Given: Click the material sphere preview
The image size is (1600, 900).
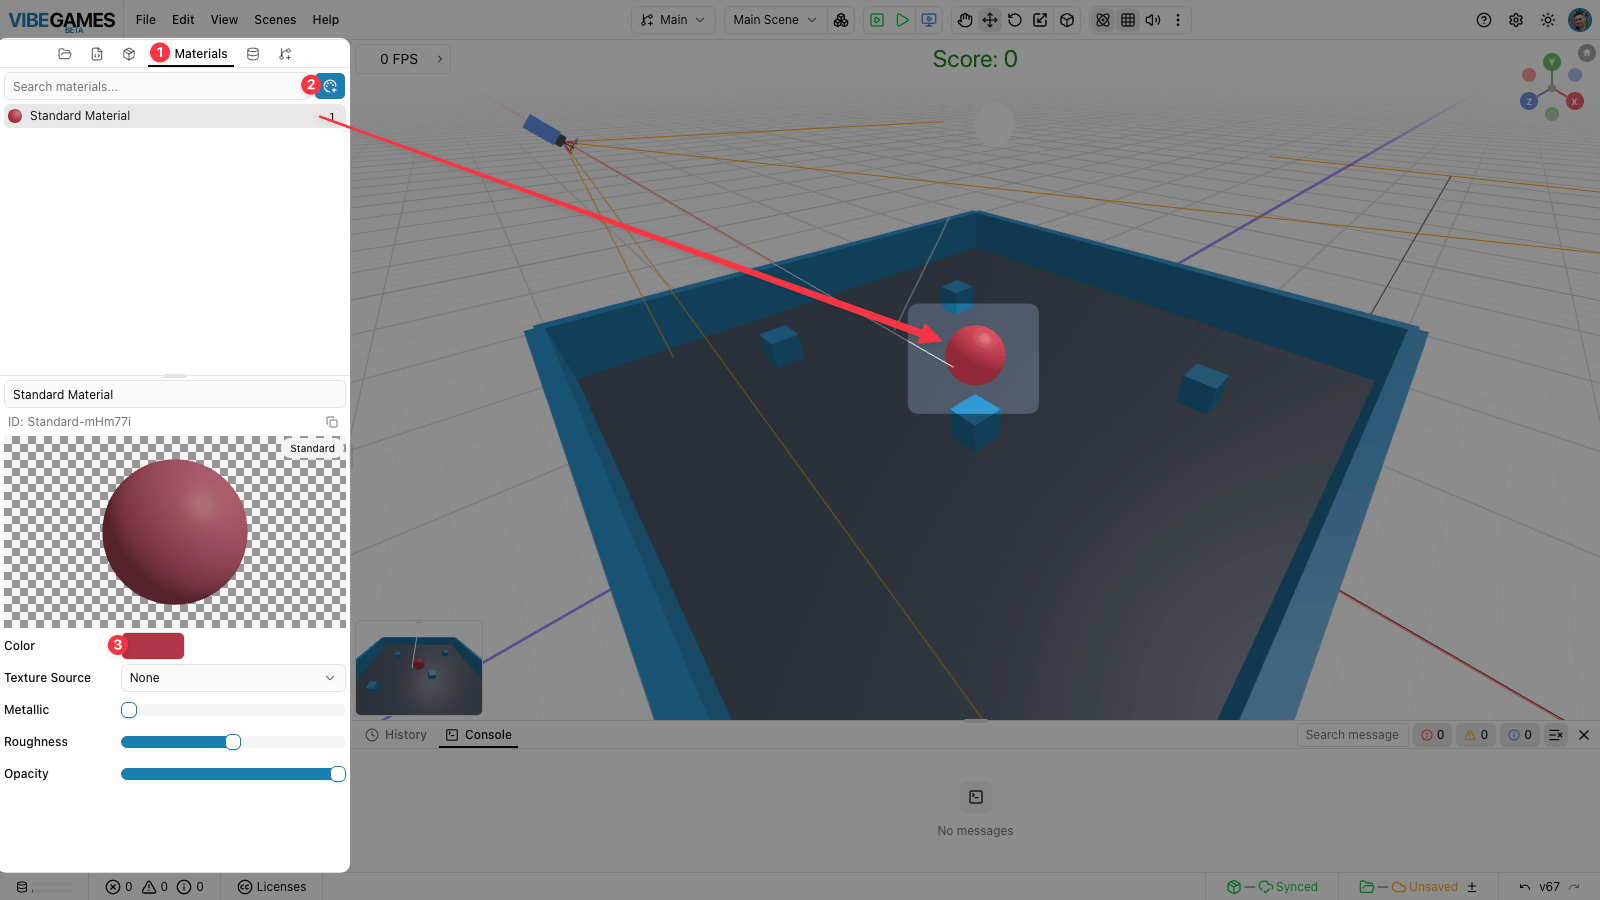Looking at the screenshot, I should (175, 532).
